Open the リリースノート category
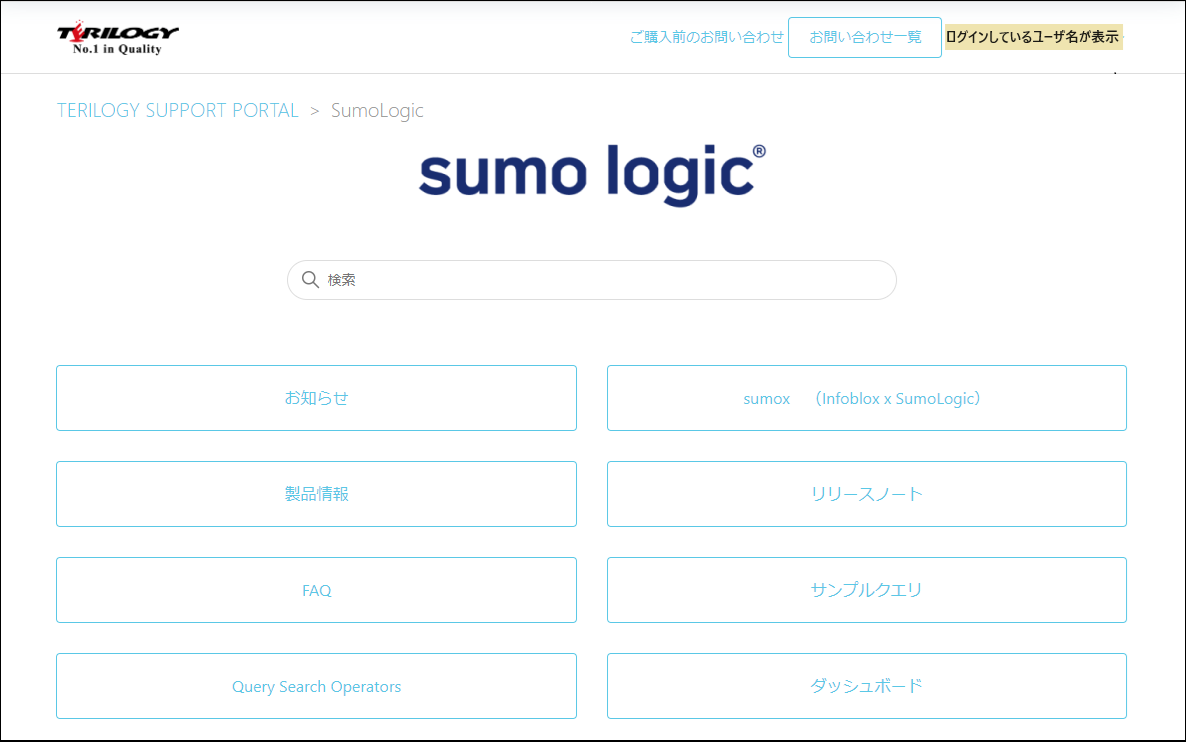Image resolution: width=1186 pixels, height=742 pixels. tap(867, 494)
